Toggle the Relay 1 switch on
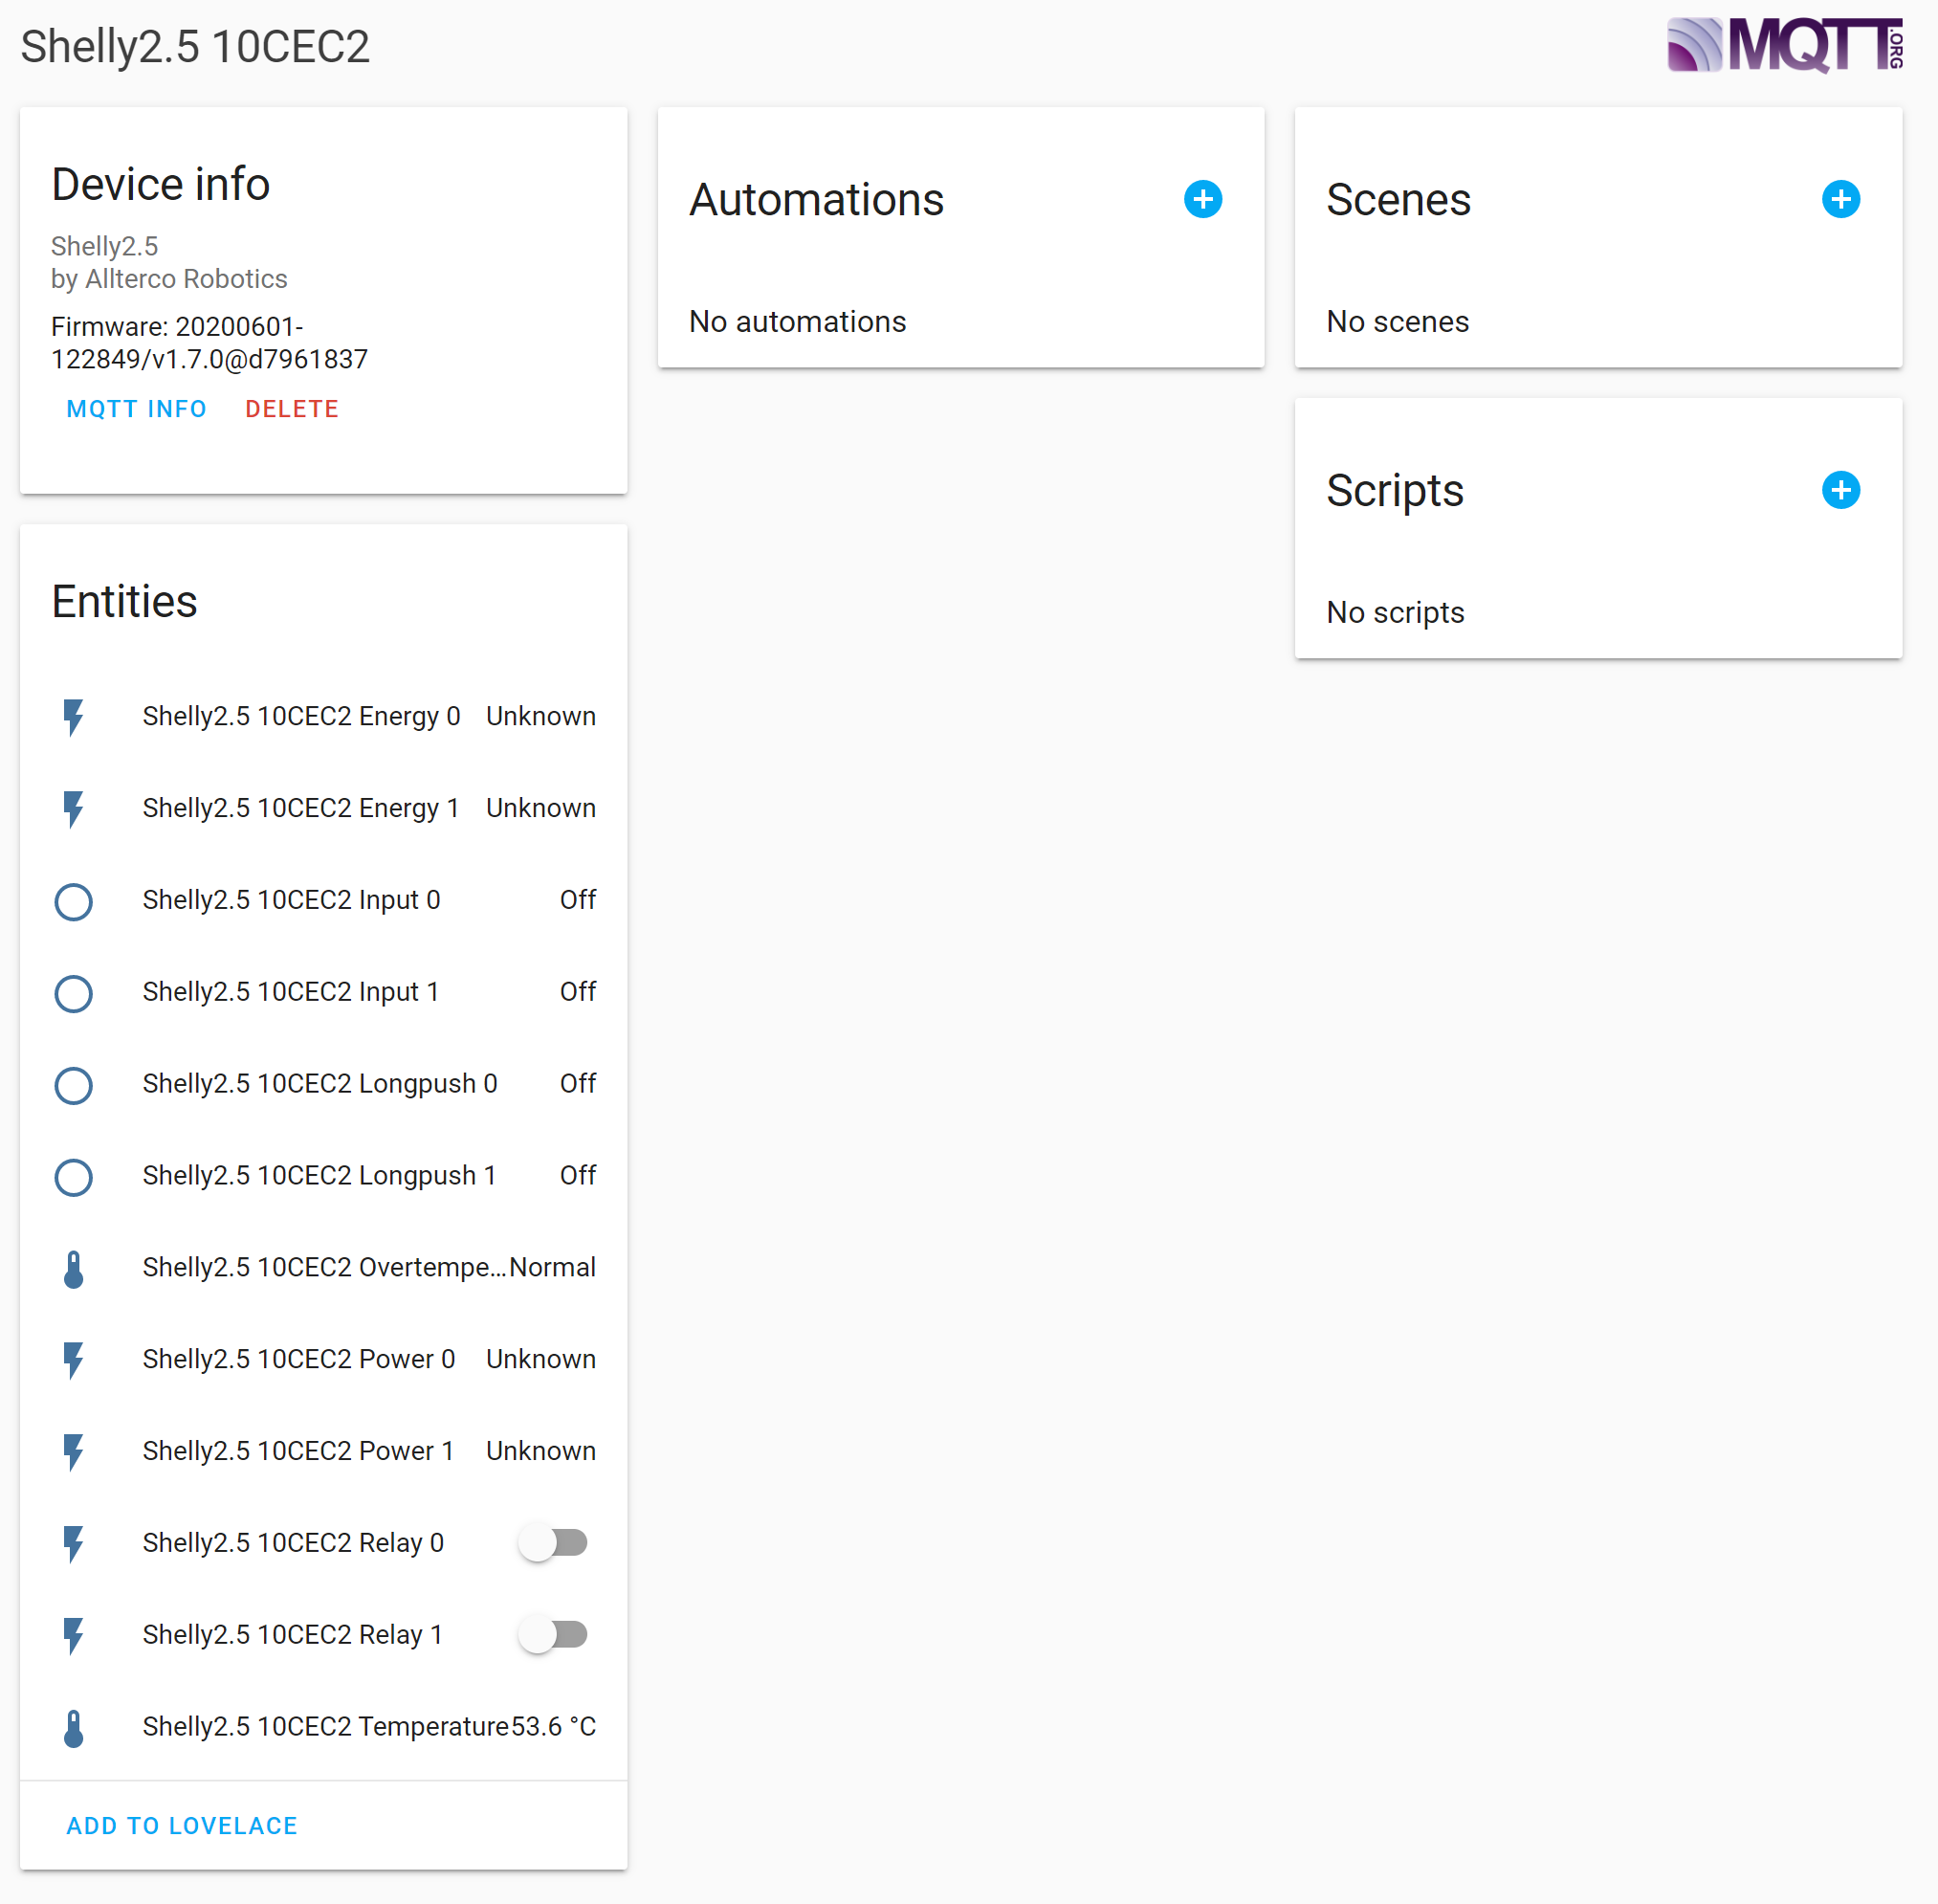Image resolution: width=1938 pixels, height=1904 pixels. 553,1635
